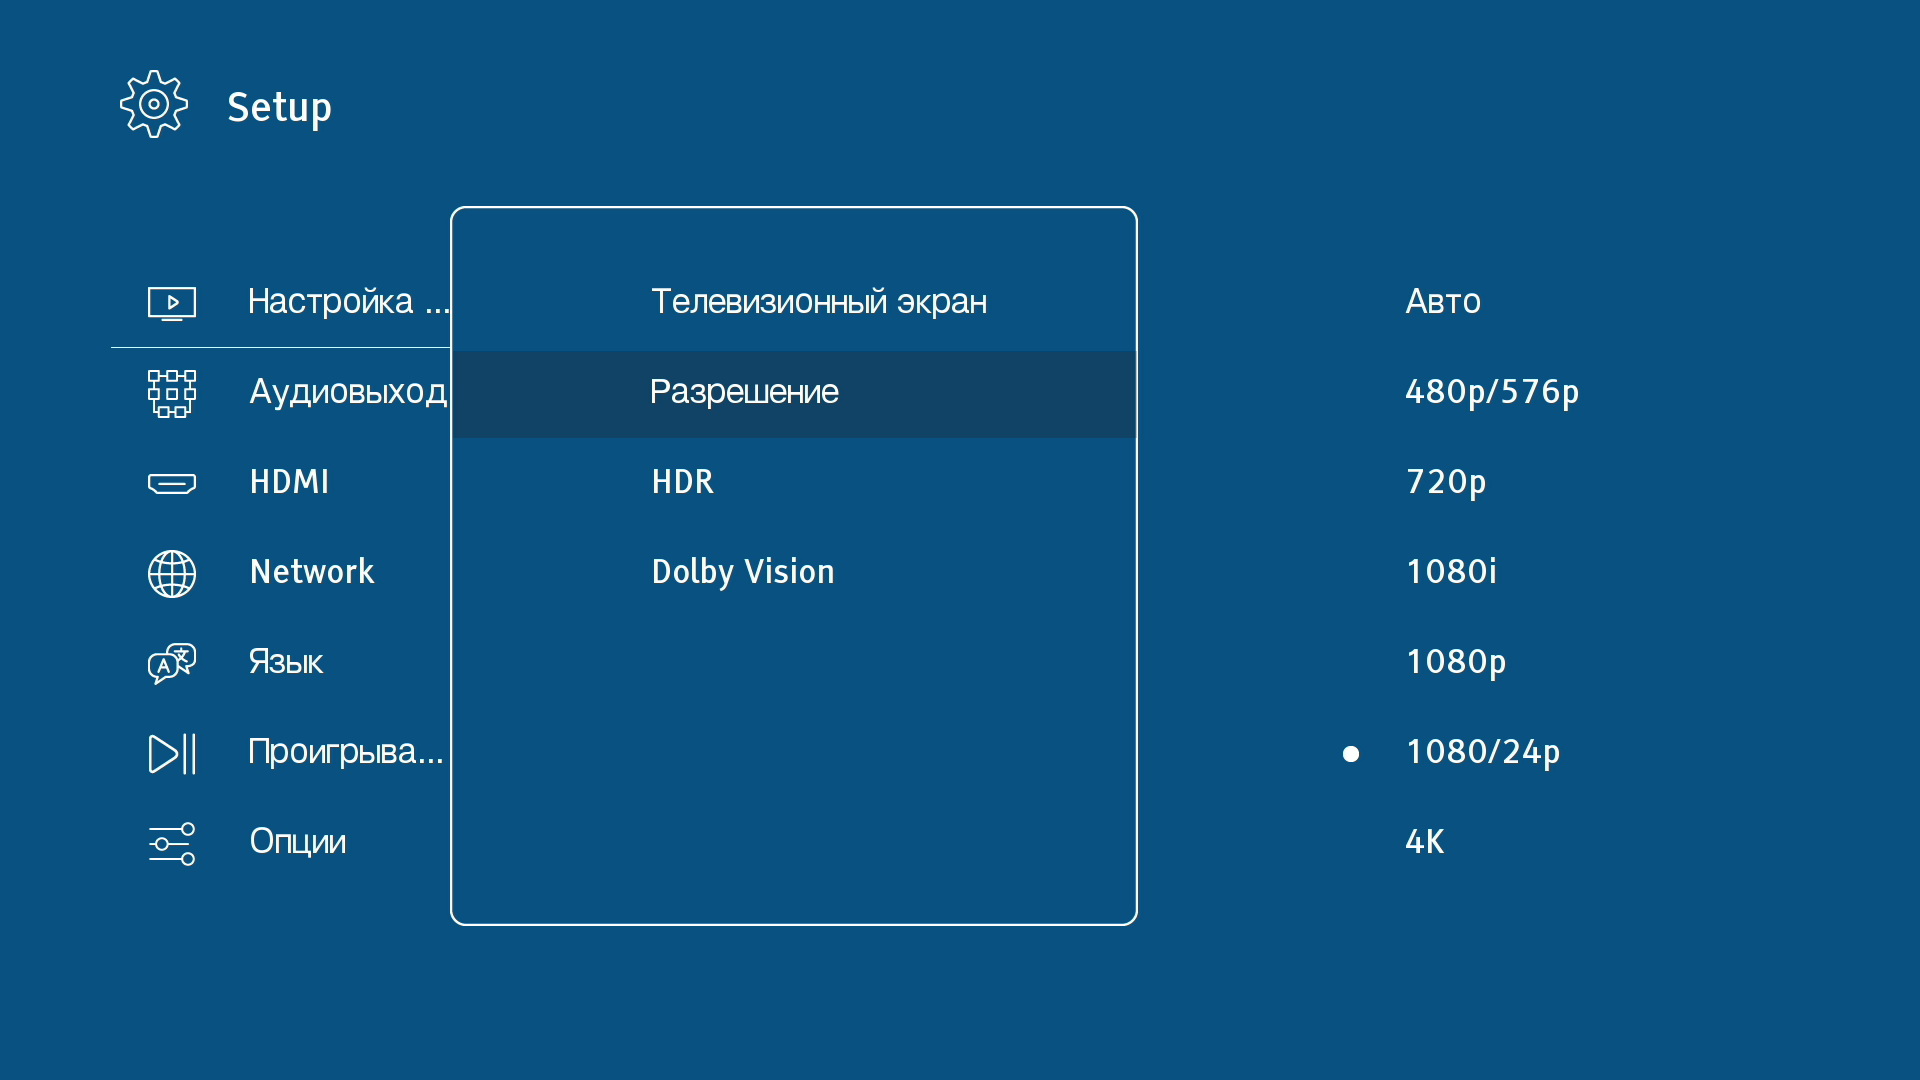
Task: Open the Network globe icon
Action: pyautogui.click(x=172, y=574)
